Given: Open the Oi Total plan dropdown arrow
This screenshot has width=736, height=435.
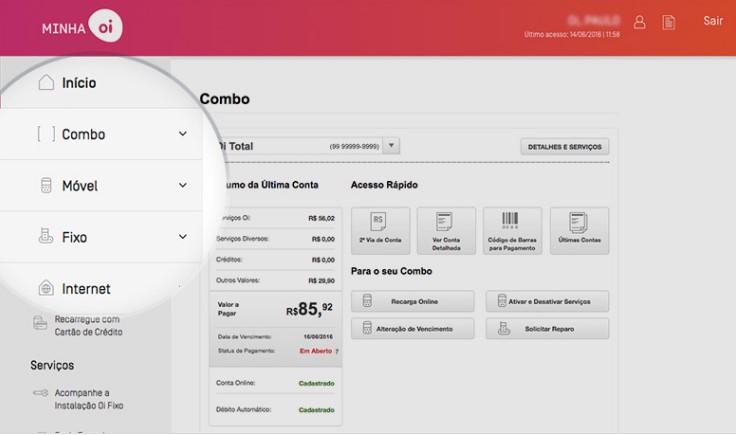Looking at the screenshot, I should click(x=391, y=145).
